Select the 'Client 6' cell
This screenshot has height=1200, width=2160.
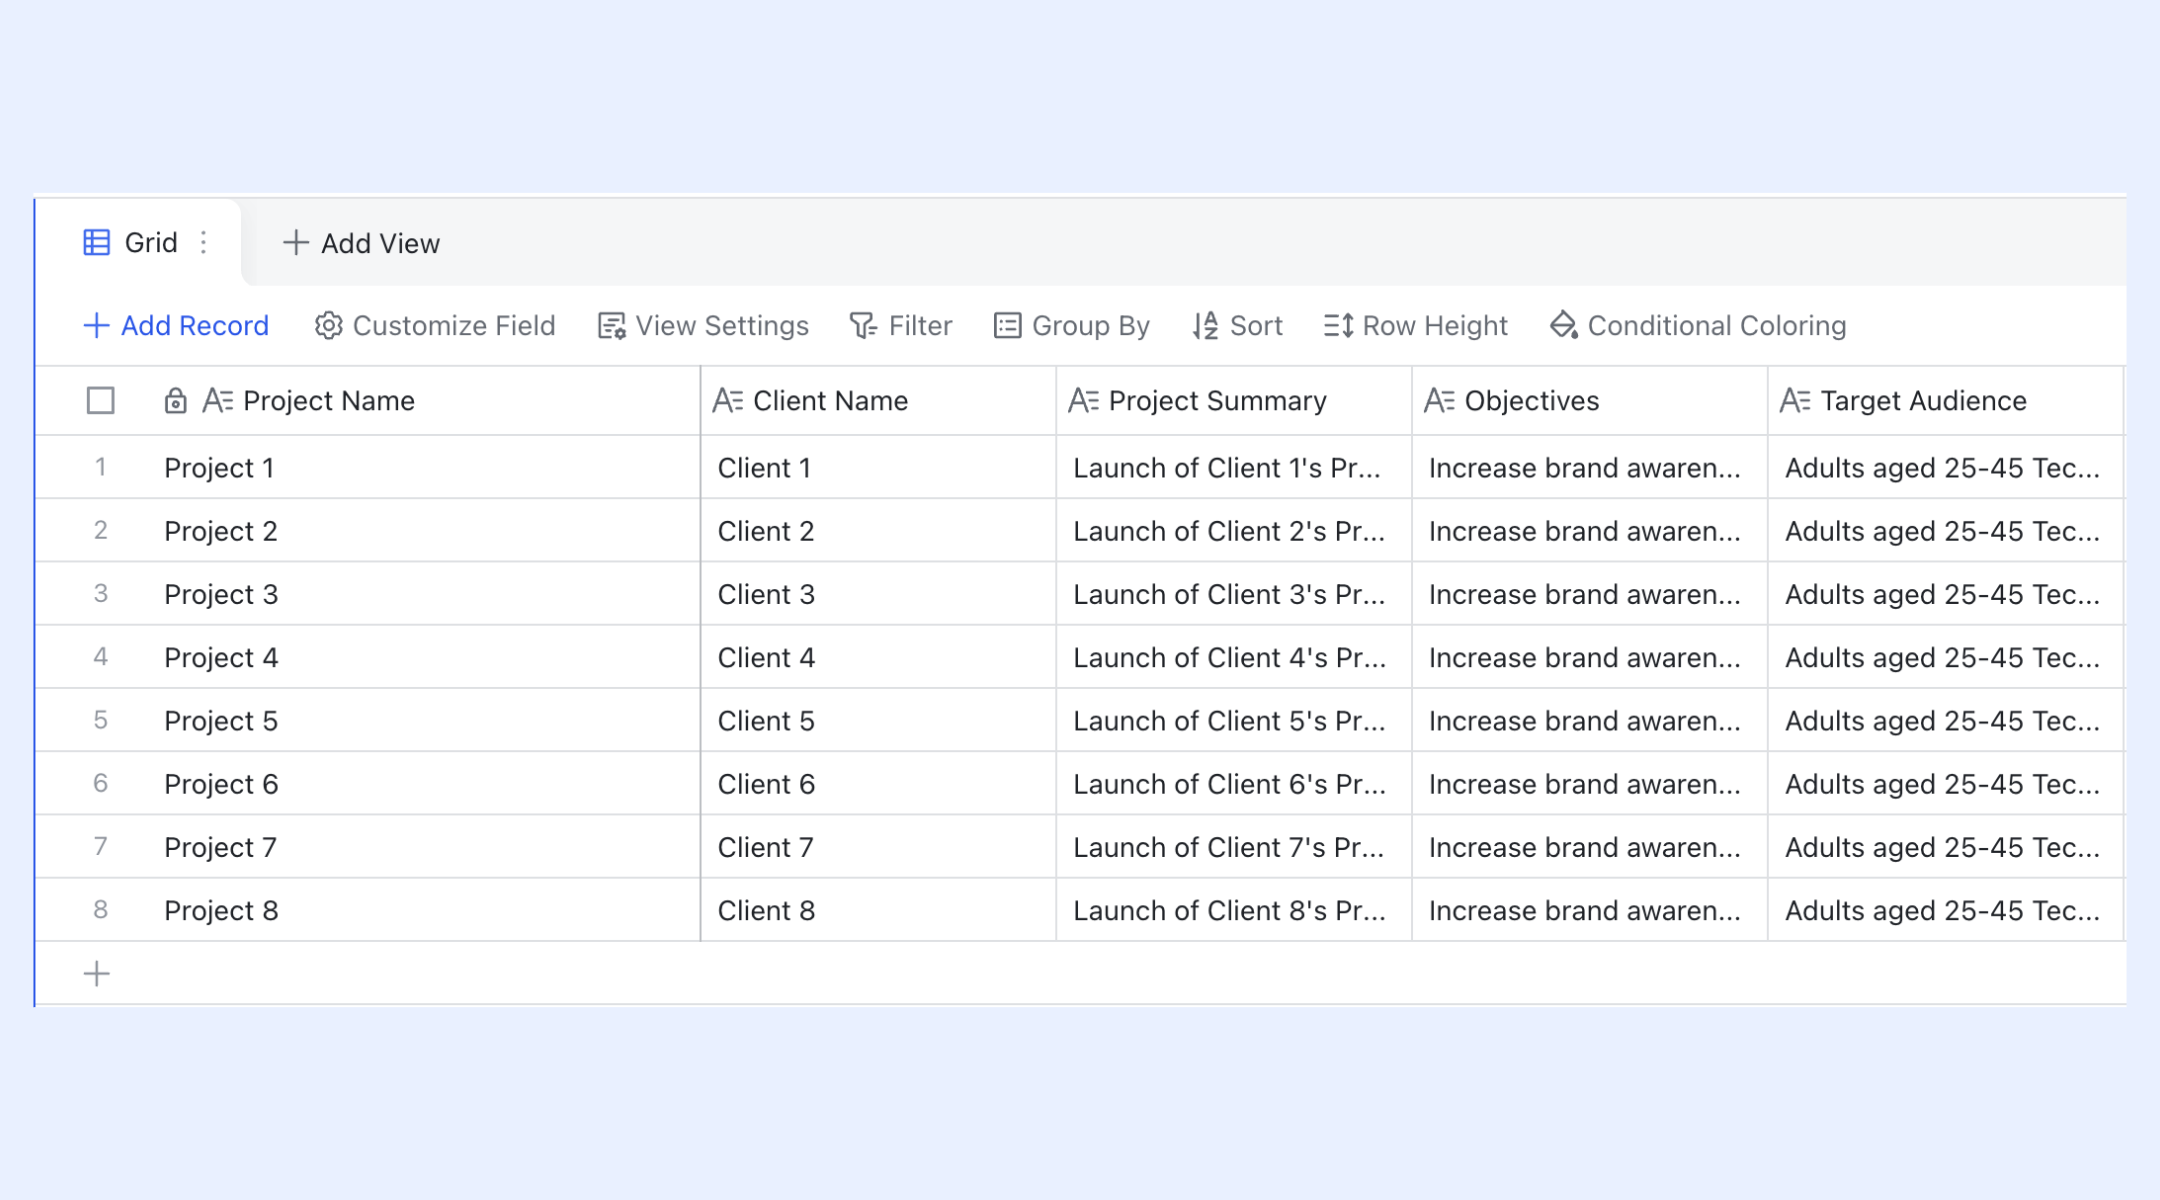point(879,784)
